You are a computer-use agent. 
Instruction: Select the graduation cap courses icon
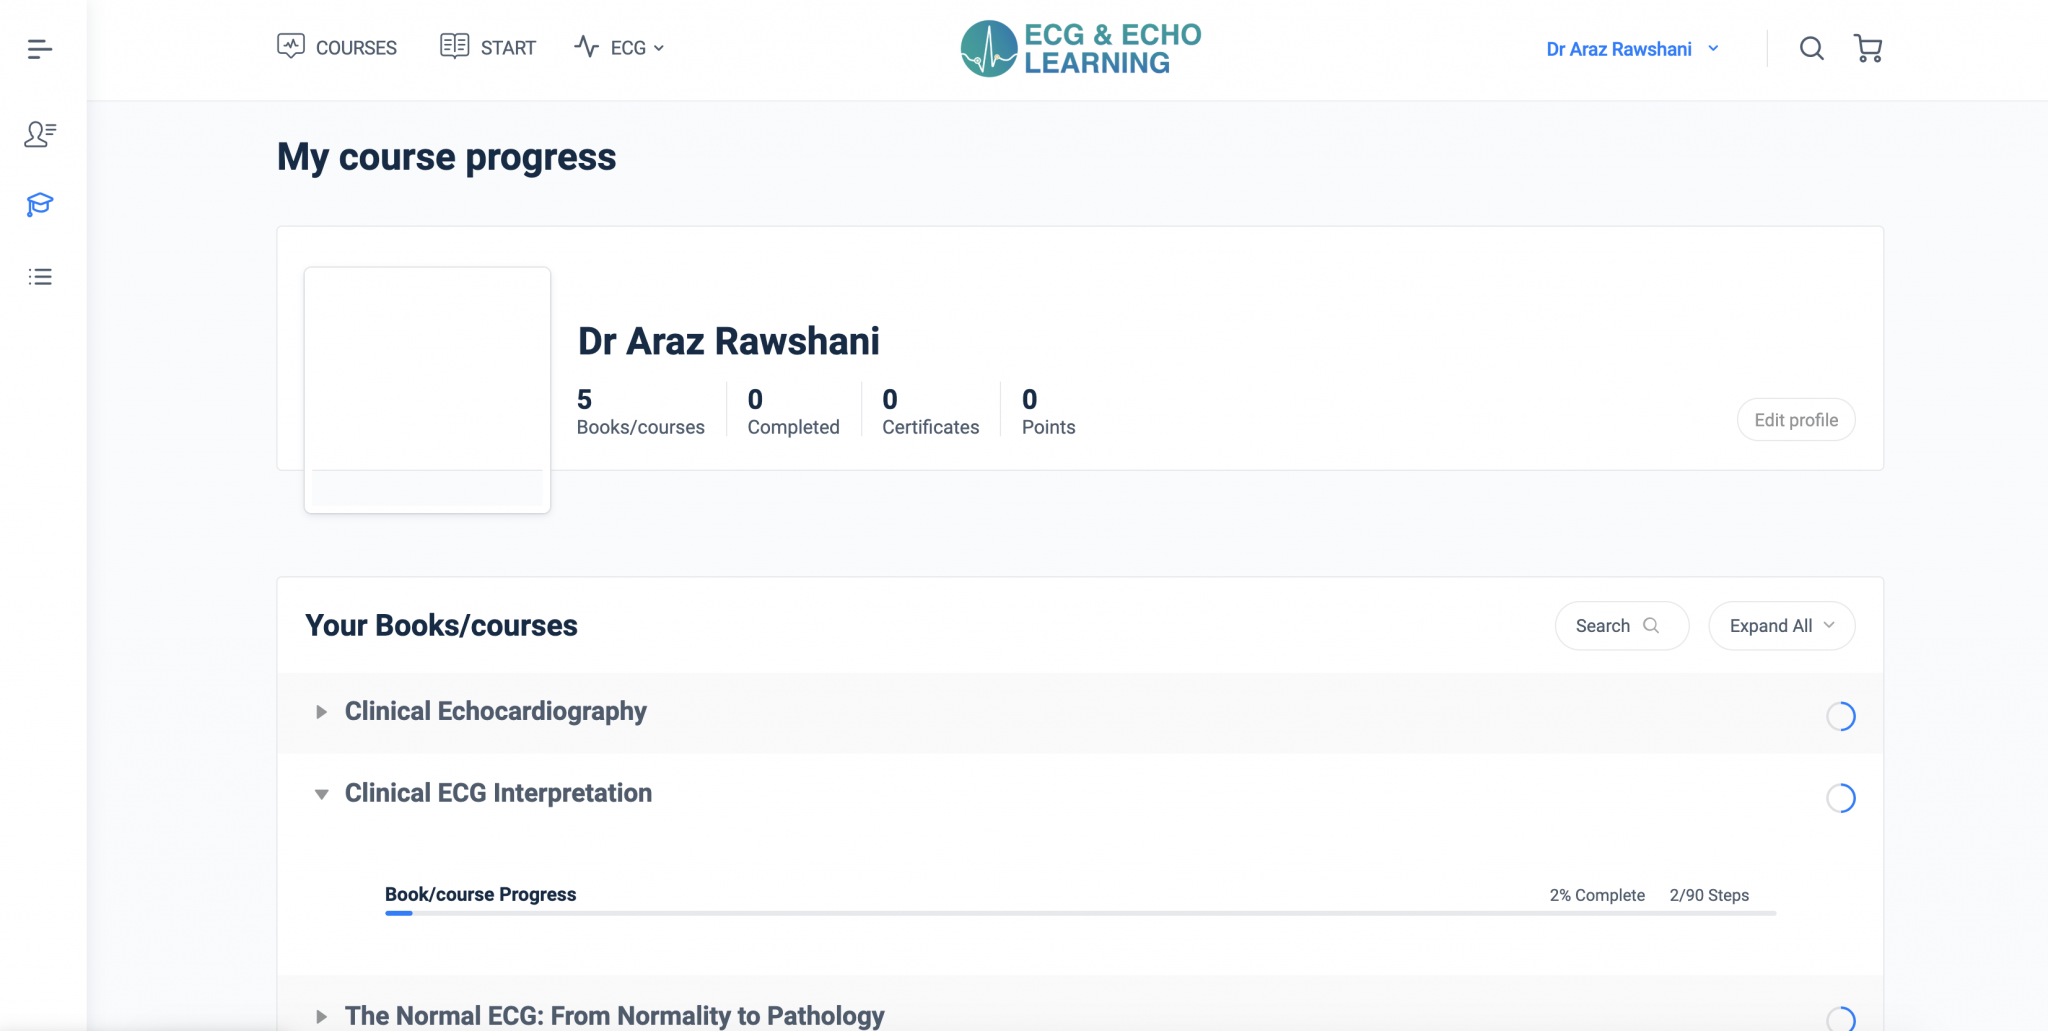point(40,205)
